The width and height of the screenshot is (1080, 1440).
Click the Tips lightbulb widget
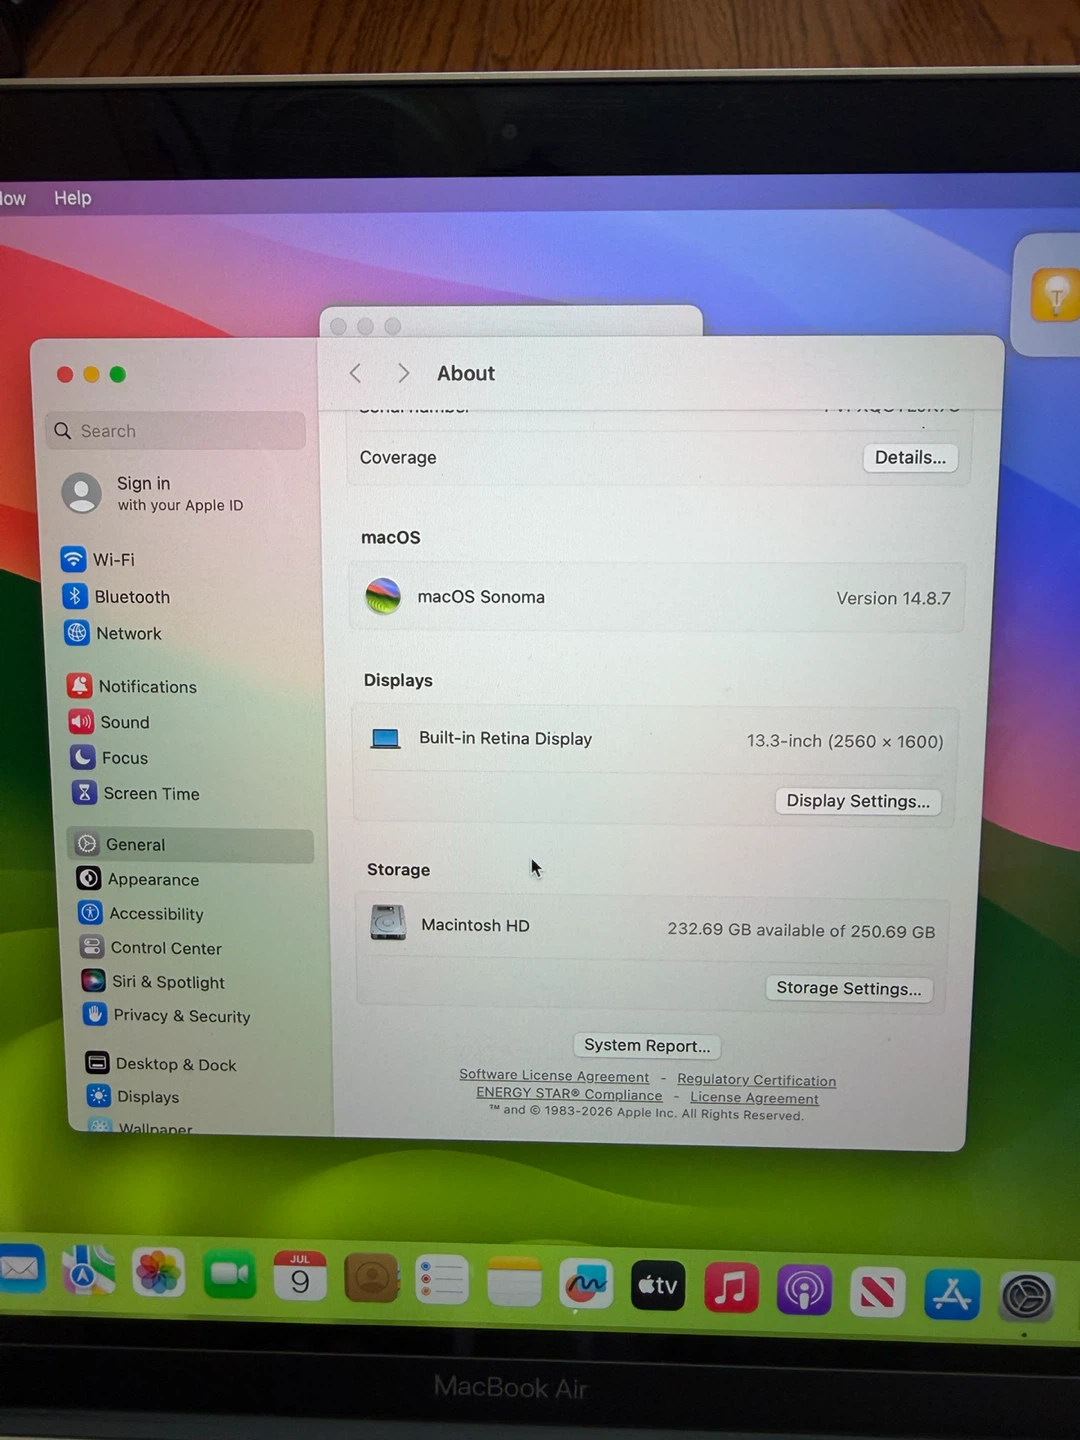point(1055,295)
